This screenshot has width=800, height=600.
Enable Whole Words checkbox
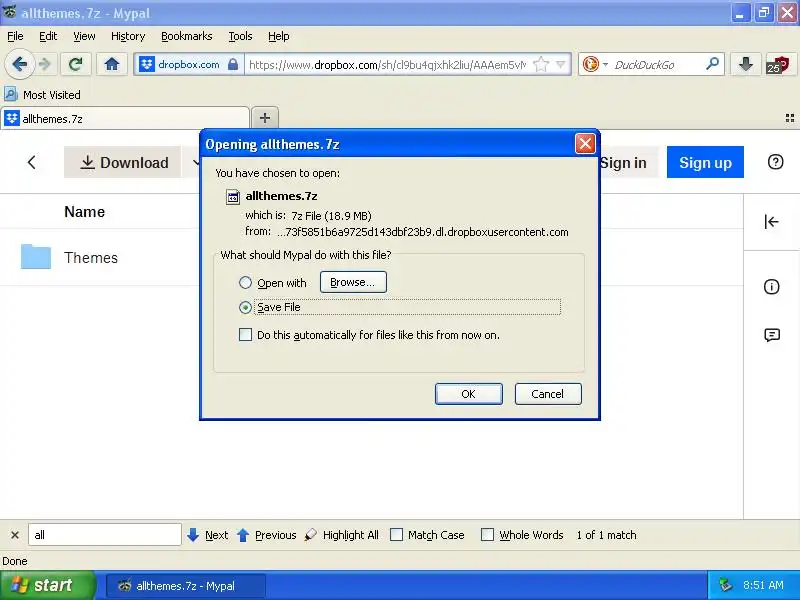pos(487,535)
